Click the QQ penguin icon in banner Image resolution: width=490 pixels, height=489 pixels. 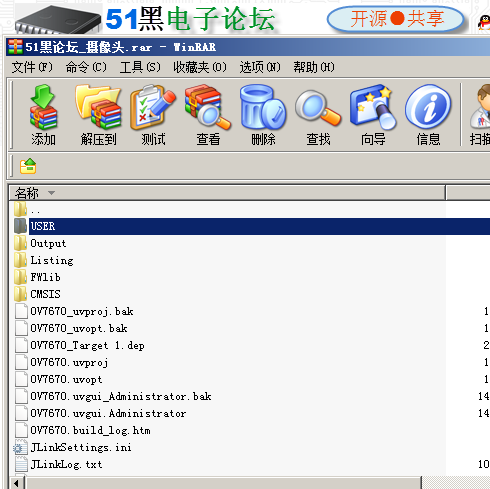[484, 22]
